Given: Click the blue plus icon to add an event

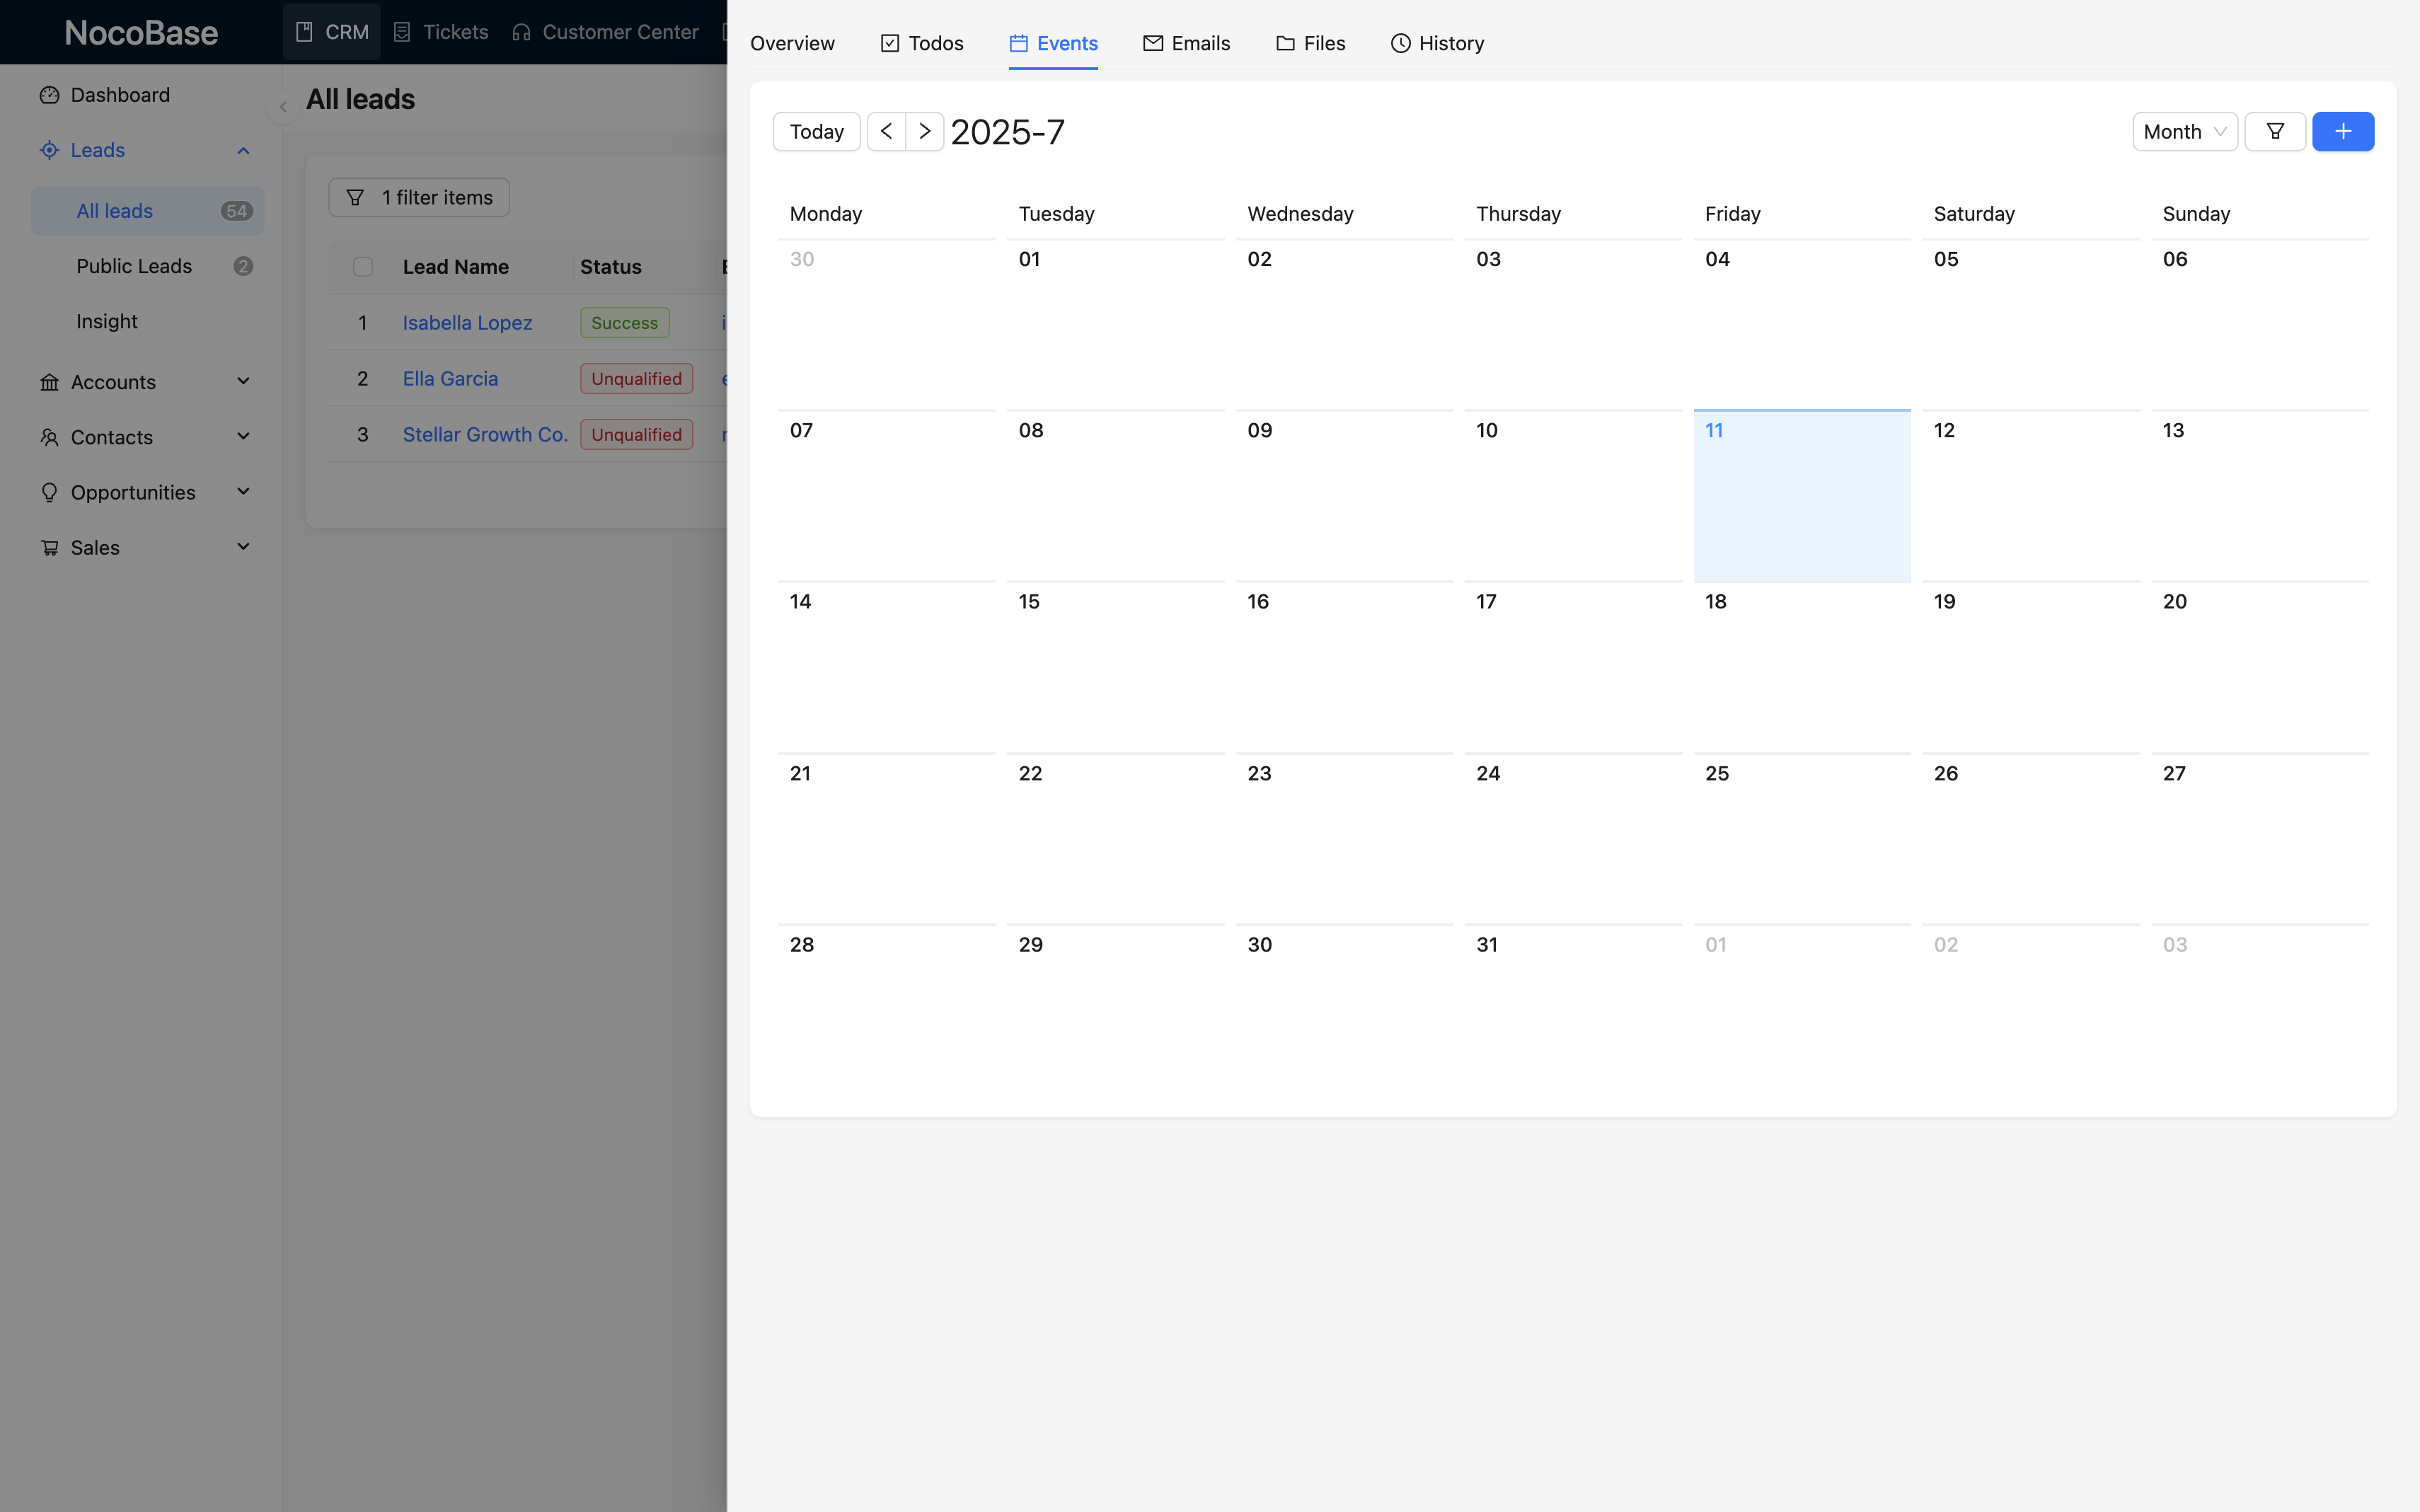Looking at the screenshot, I should click(x=2343, y=131).
